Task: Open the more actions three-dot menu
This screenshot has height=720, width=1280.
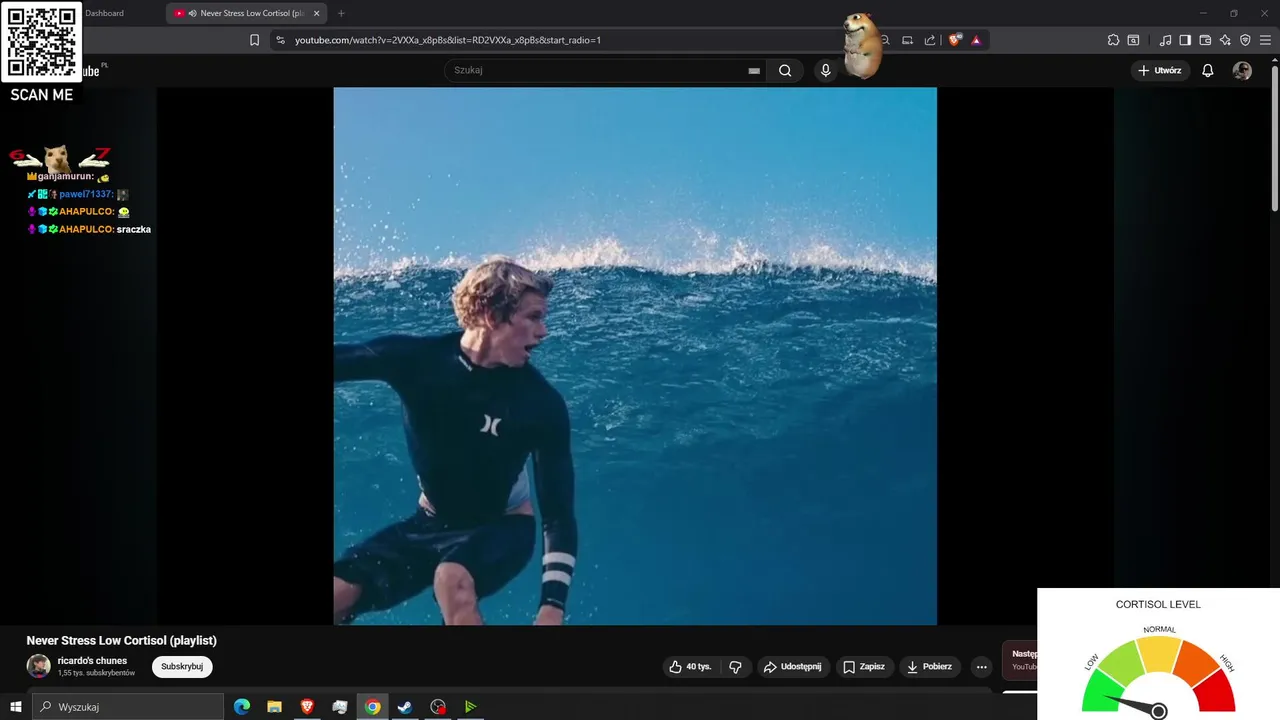Action: click(x=982, y=666)
